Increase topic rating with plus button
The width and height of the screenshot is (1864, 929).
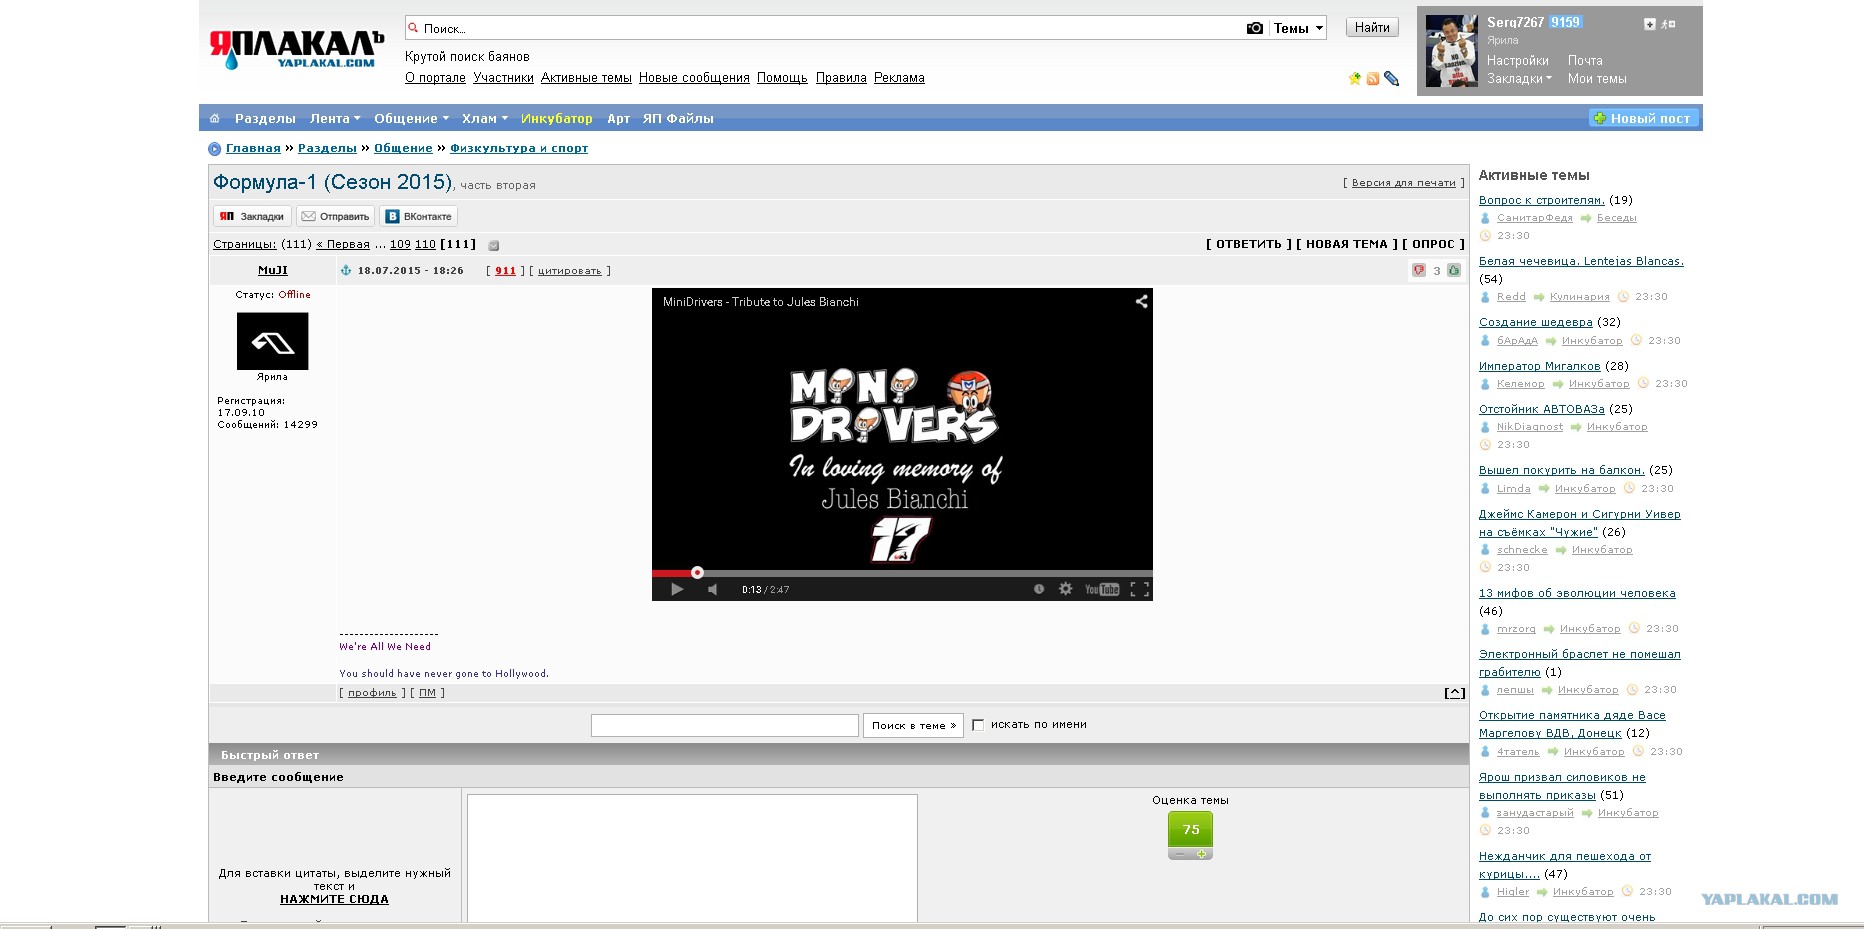[x=1202, y=854]
